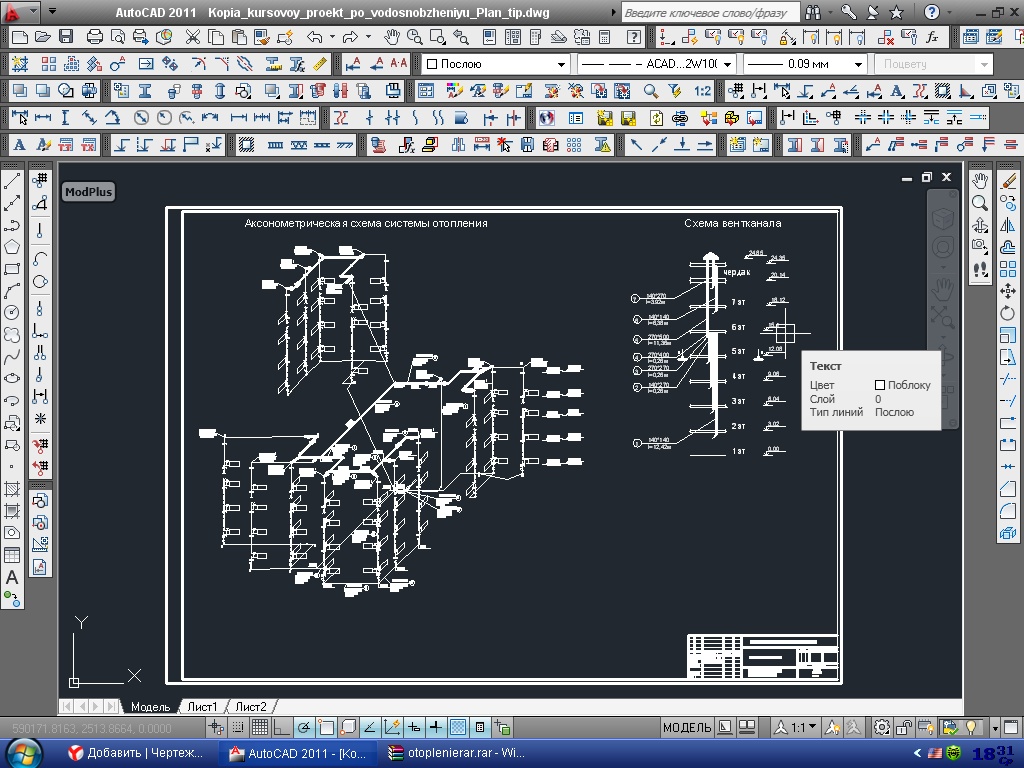Select the Move tool in Modify toolbar
The height and width of the screenshot is (768, 1024).
click(x=1008, y=291)
